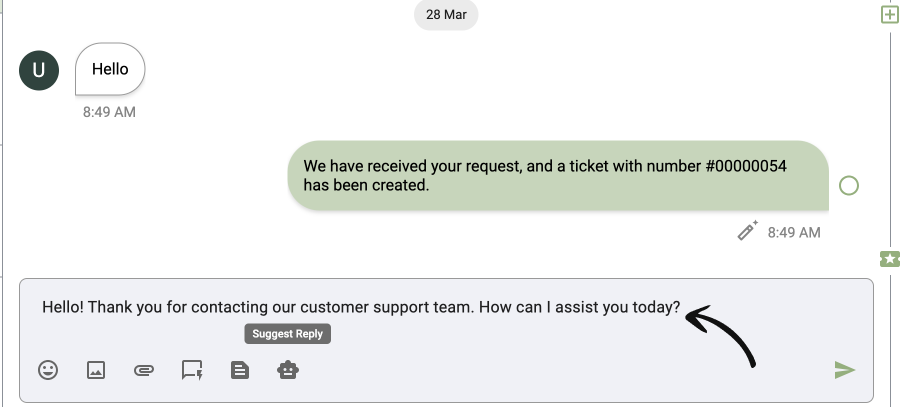The width and height of the screenshot is (907, 407).
Task: Send the message with the arrow icon
Action: [845, 370]
